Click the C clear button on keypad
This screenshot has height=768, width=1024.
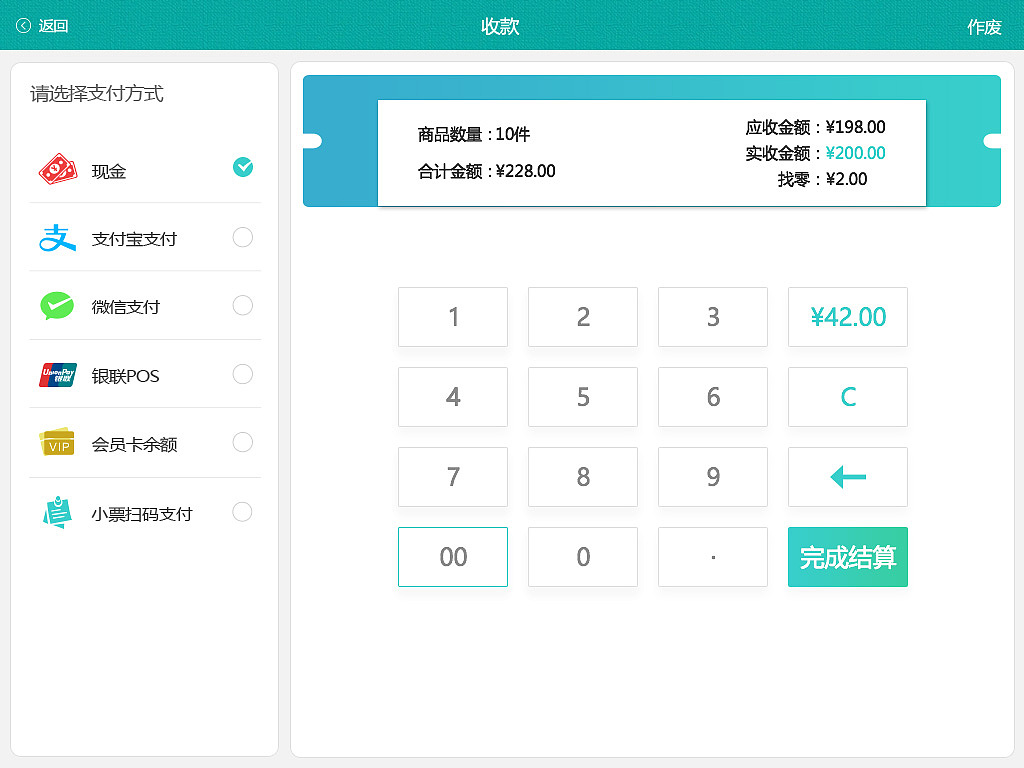coord(847,397)
